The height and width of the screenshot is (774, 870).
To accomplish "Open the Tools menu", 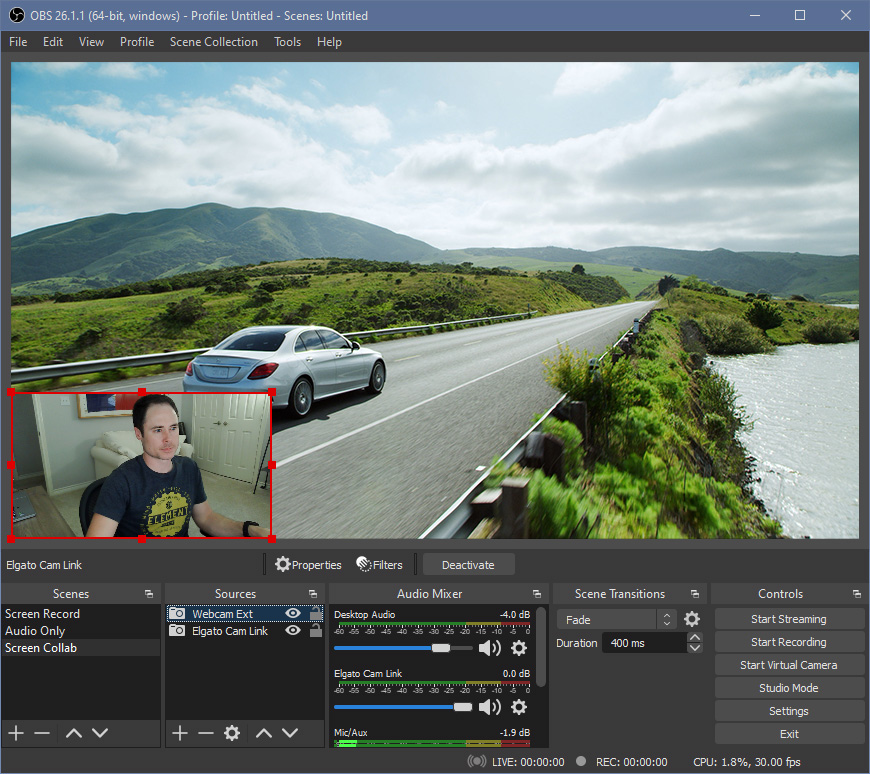I will point(287,42).
